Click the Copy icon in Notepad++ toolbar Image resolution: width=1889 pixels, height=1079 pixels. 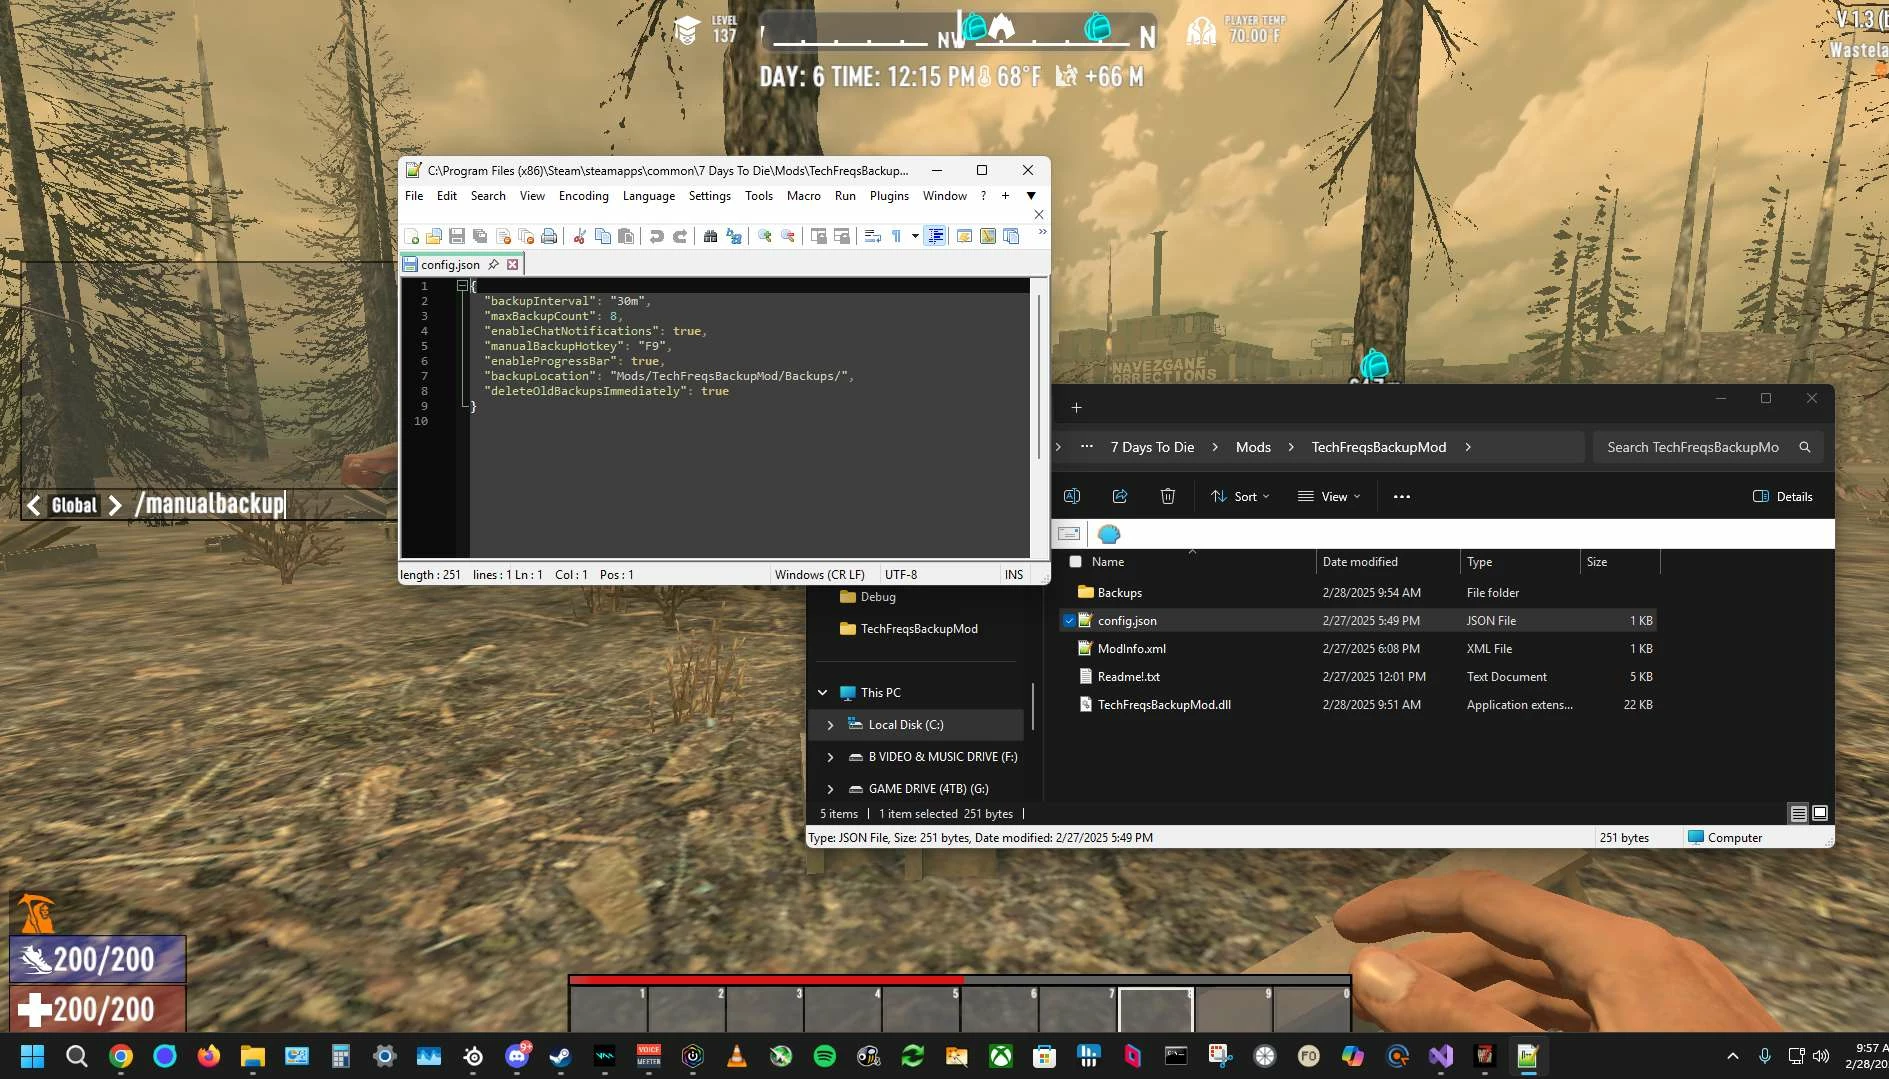tap(603, 236)
